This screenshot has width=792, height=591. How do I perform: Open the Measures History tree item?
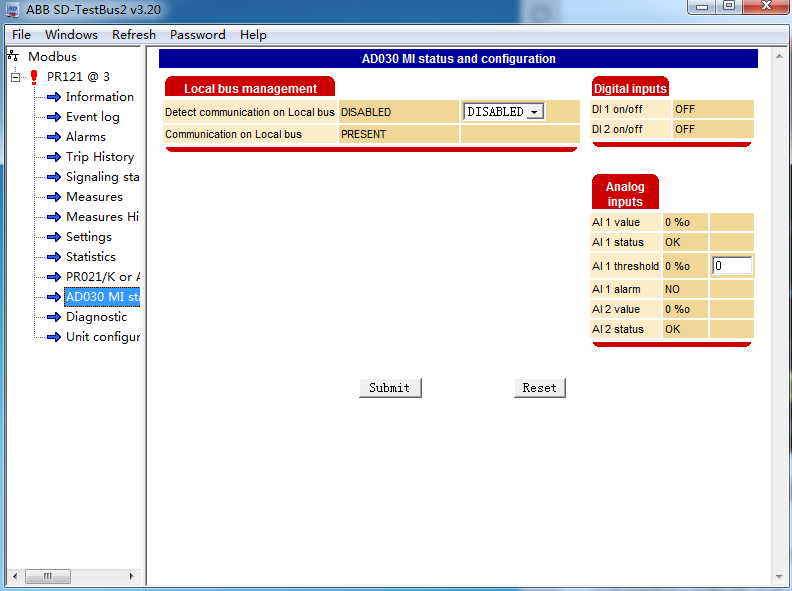pyautogui.click(x=103, y=217)
